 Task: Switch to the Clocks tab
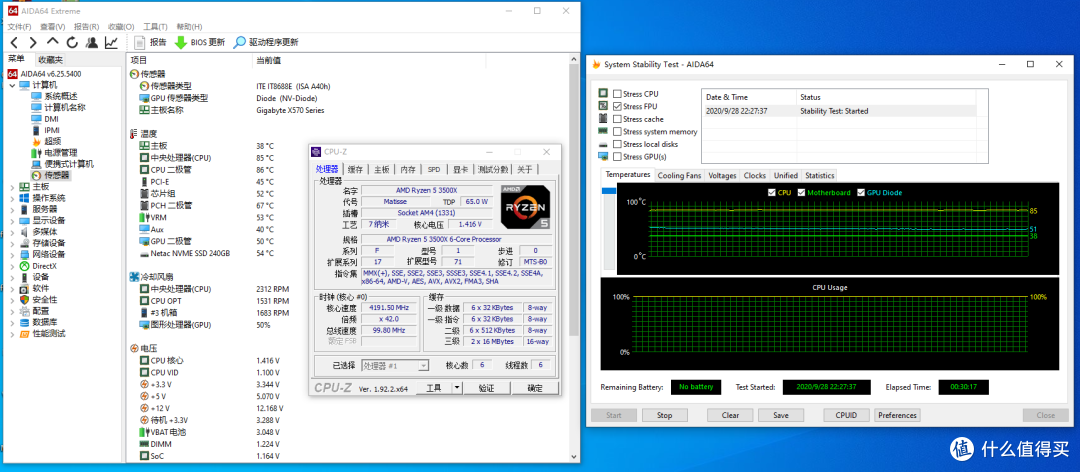[755, 175]
